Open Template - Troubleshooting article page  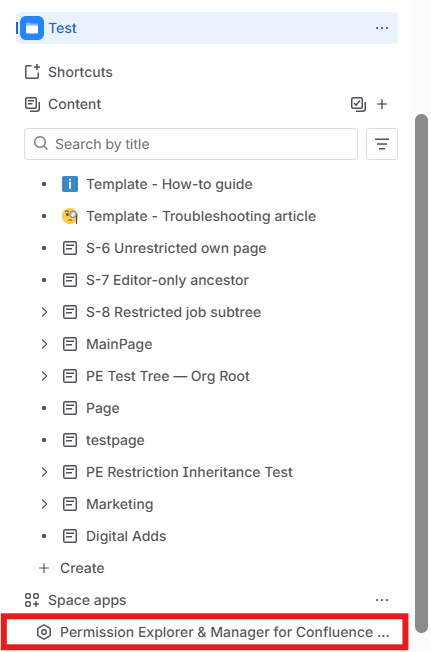coord(201,216)
